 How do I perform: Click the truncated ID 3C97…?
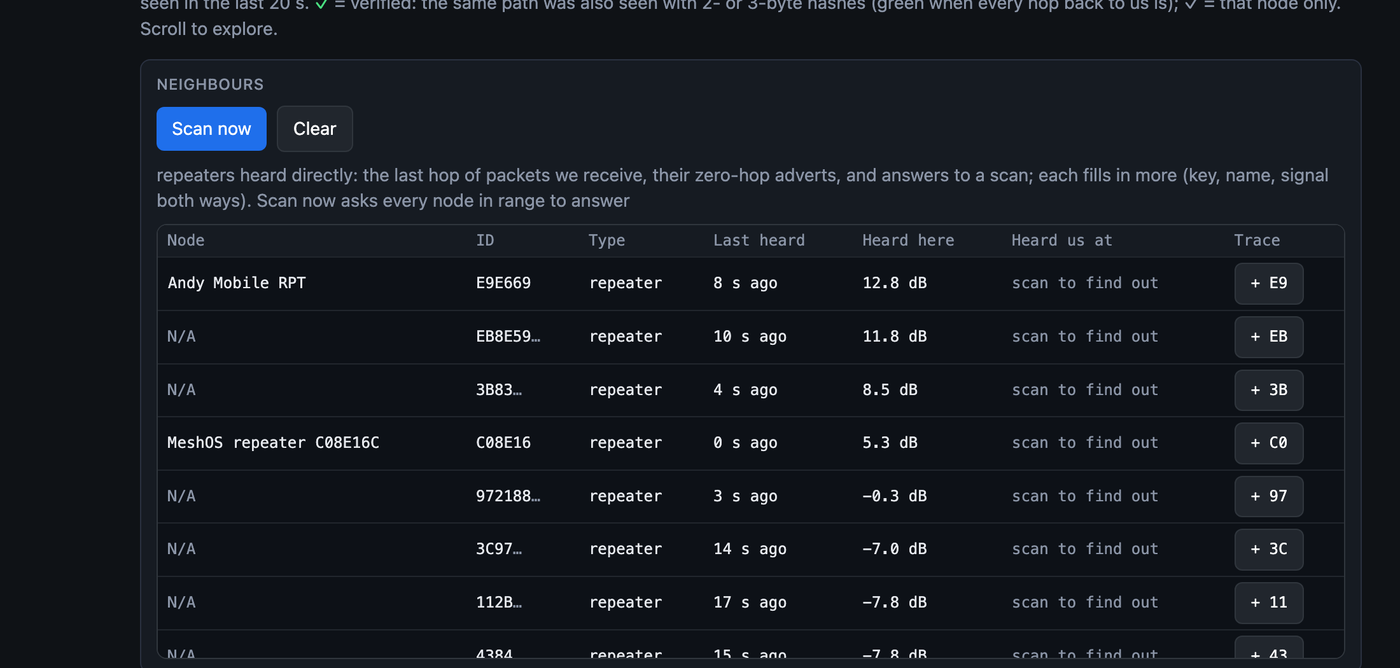tap(499, 549)
